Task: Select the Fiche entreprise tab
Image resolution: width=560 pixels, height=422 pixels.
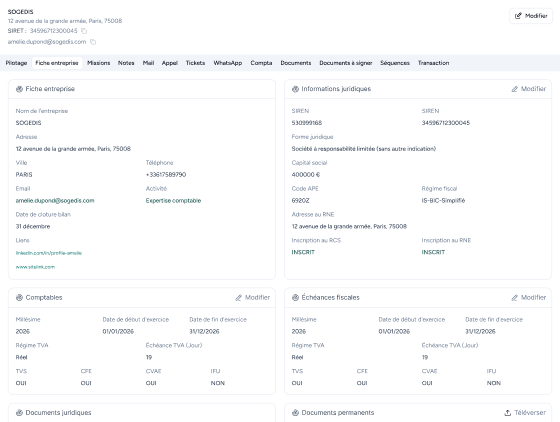Action: click(57, 63)
